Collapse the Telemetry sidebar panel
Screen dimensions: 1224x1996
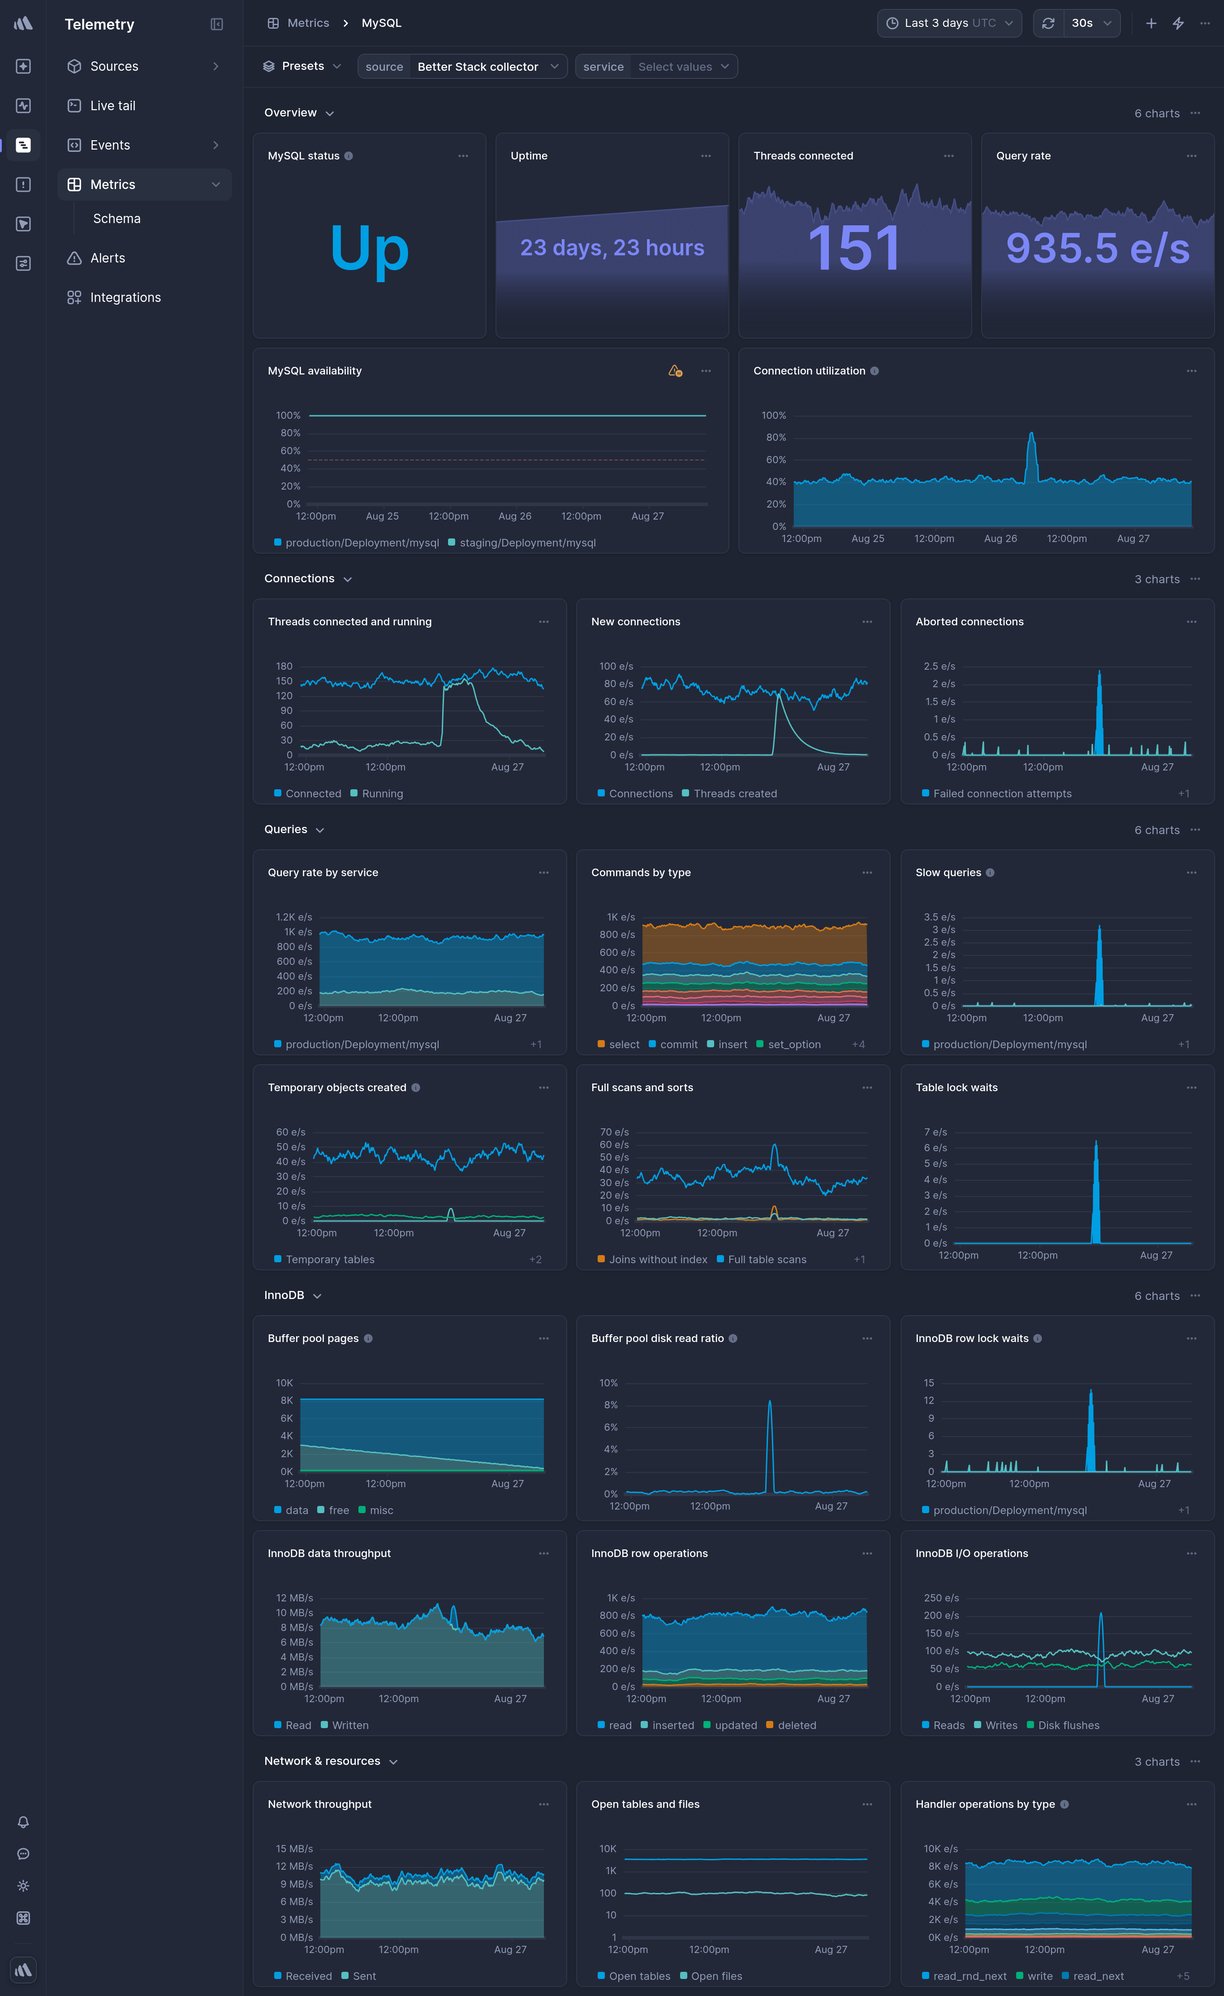click(217, 24)
